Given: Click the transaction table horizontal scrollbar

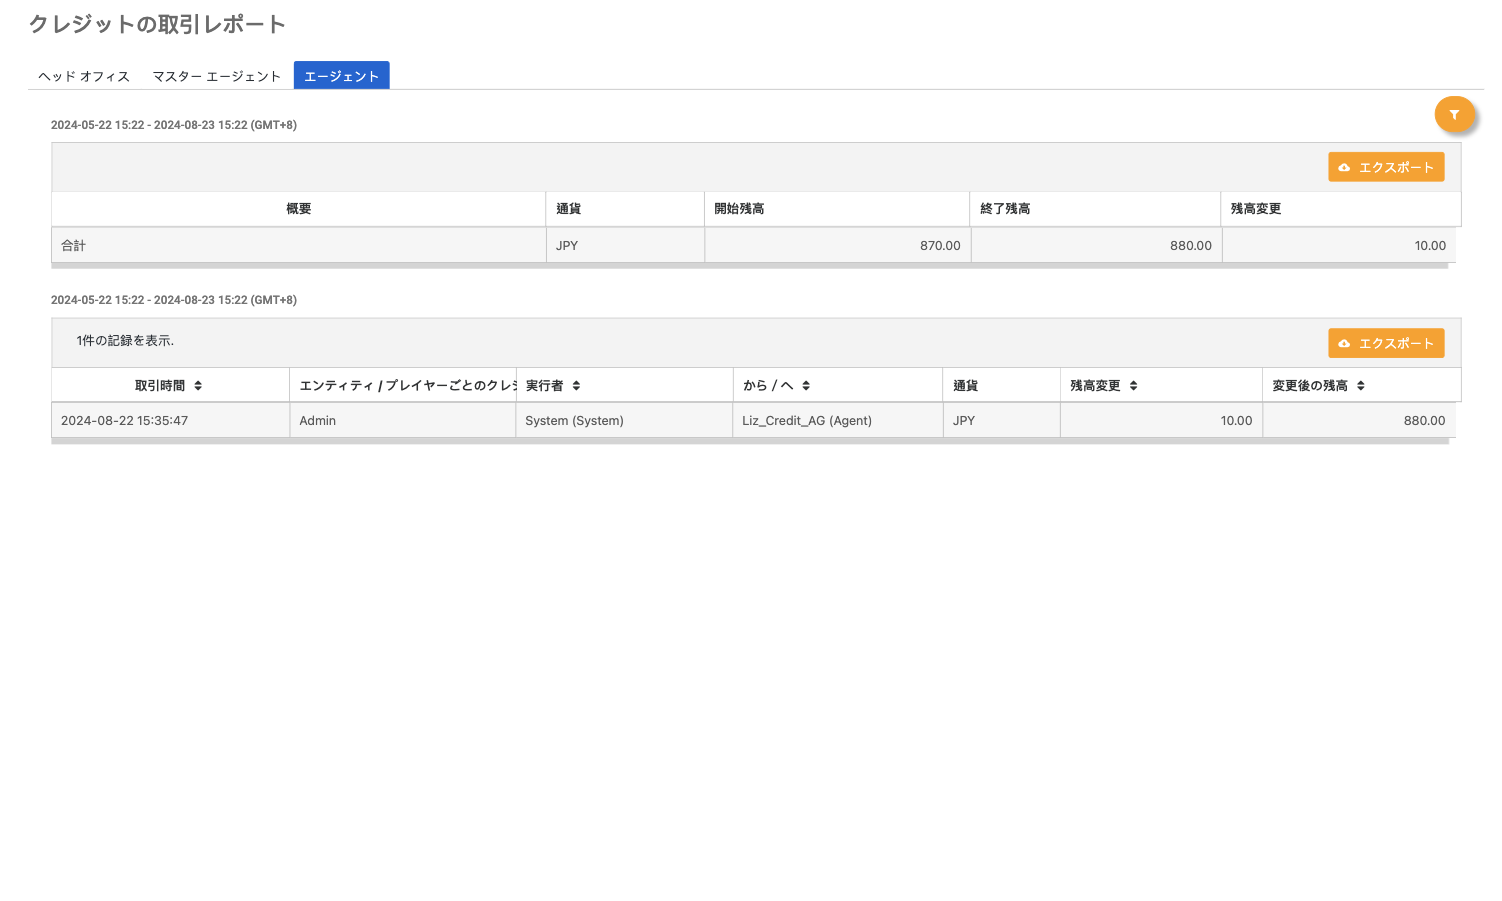Looking at the screenshot, I should pos(749,441).
